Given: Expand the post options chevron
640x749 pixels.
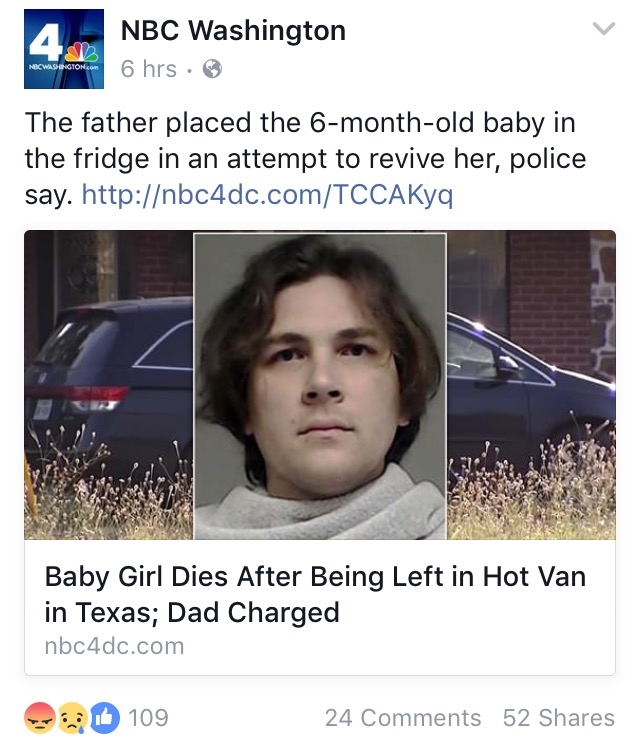Looking at the screenshot, I should (604, 29).
